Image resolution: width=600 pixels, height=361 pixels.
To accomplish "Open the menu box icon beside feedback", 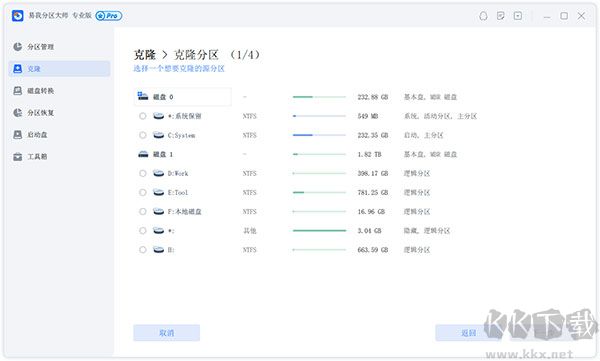I will 518,16.
